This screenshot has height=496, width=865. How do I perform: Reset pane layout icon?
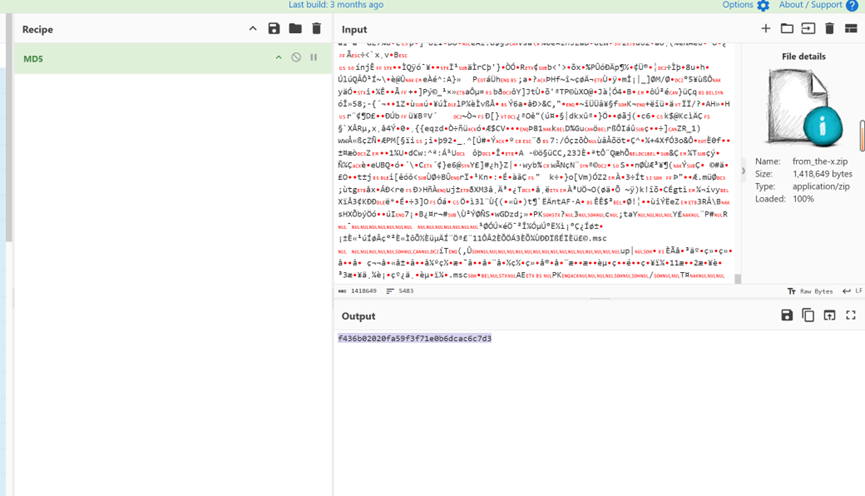pyautogui.click(x=851, y=29)
